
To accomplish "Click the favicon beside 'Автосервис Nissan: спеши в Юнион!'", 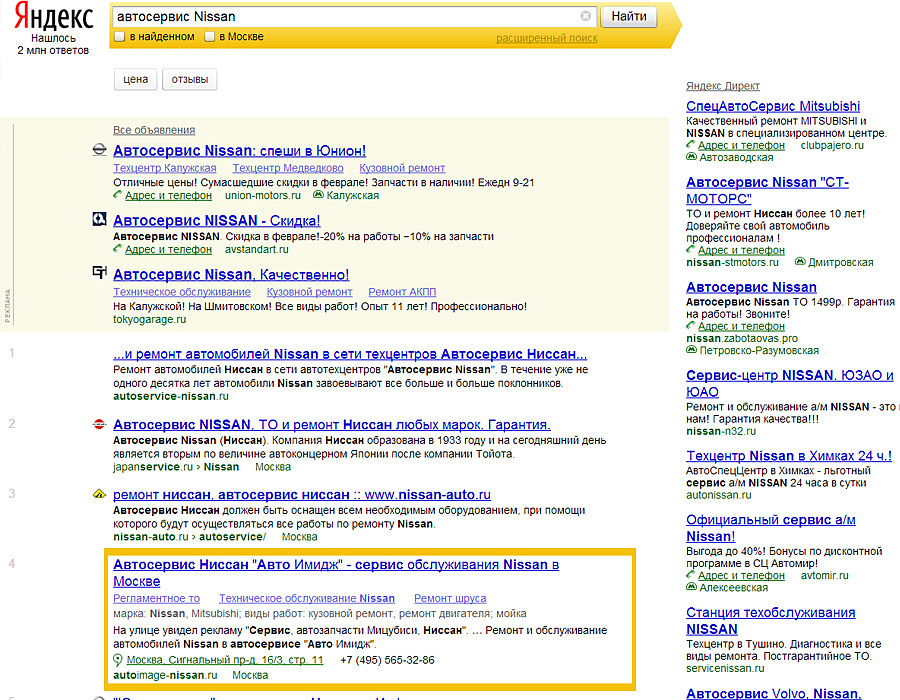I will click(x=99, y=150).
